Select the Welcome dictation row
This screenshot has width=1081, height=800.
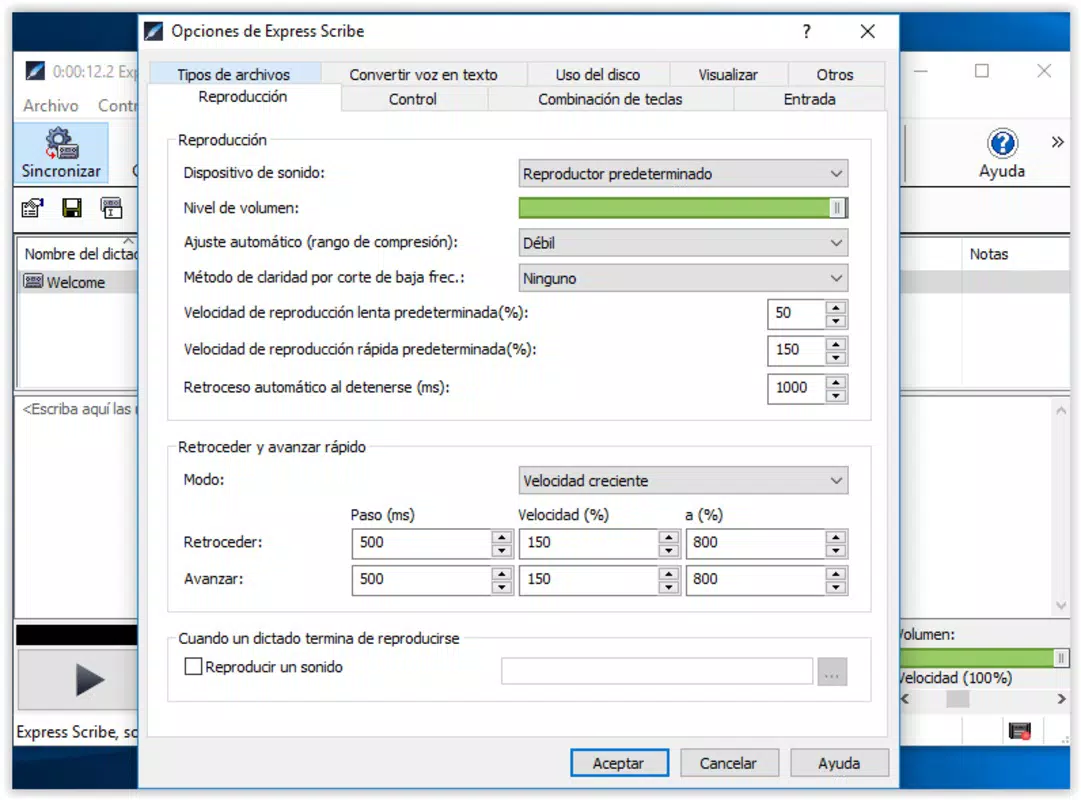click(x=77, y=282)
